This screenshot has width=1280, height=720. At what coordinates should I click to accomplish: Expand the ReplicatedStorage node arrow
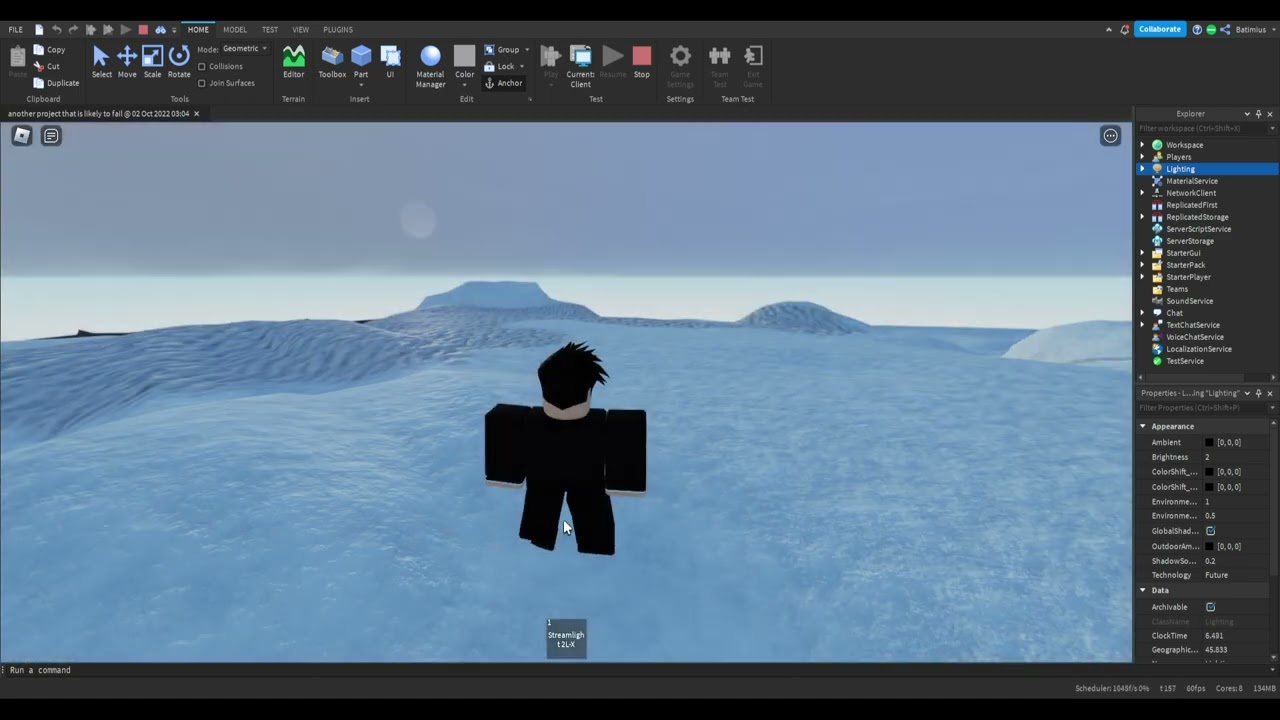(1143, 217)
